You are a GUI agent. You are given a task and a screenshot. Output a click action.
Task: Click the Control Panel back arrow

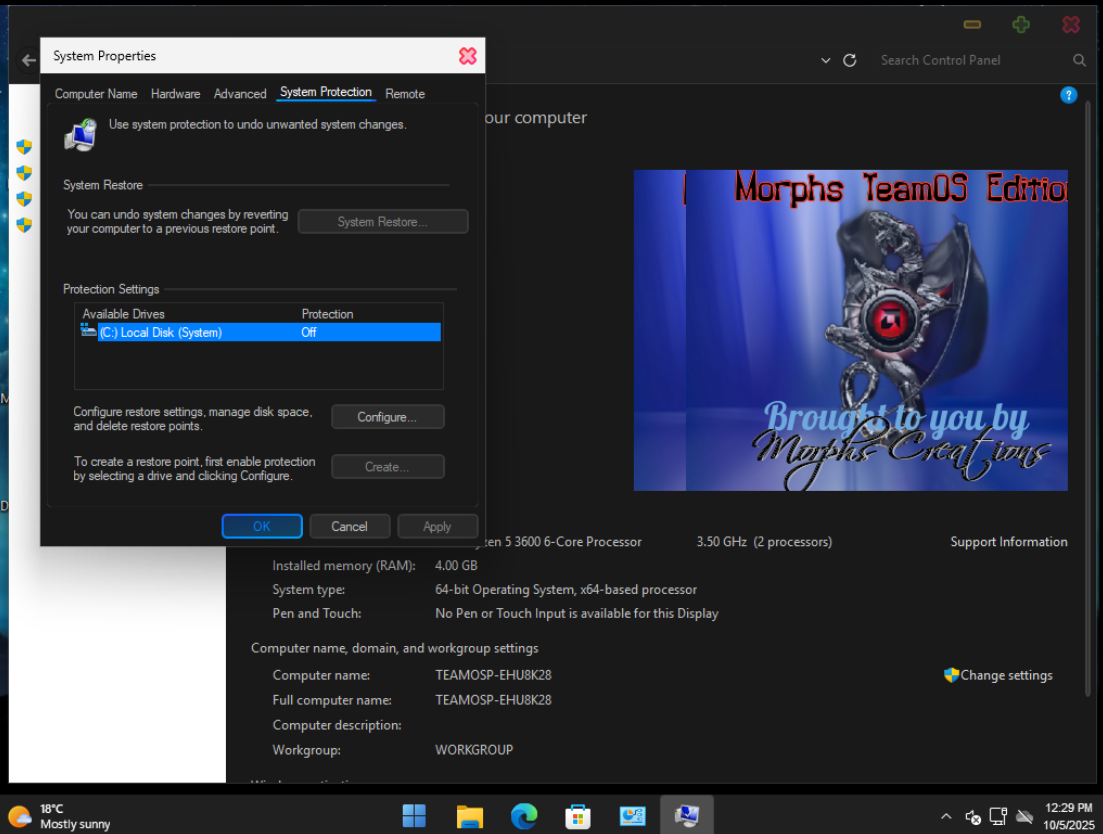[x=28, y=60]
